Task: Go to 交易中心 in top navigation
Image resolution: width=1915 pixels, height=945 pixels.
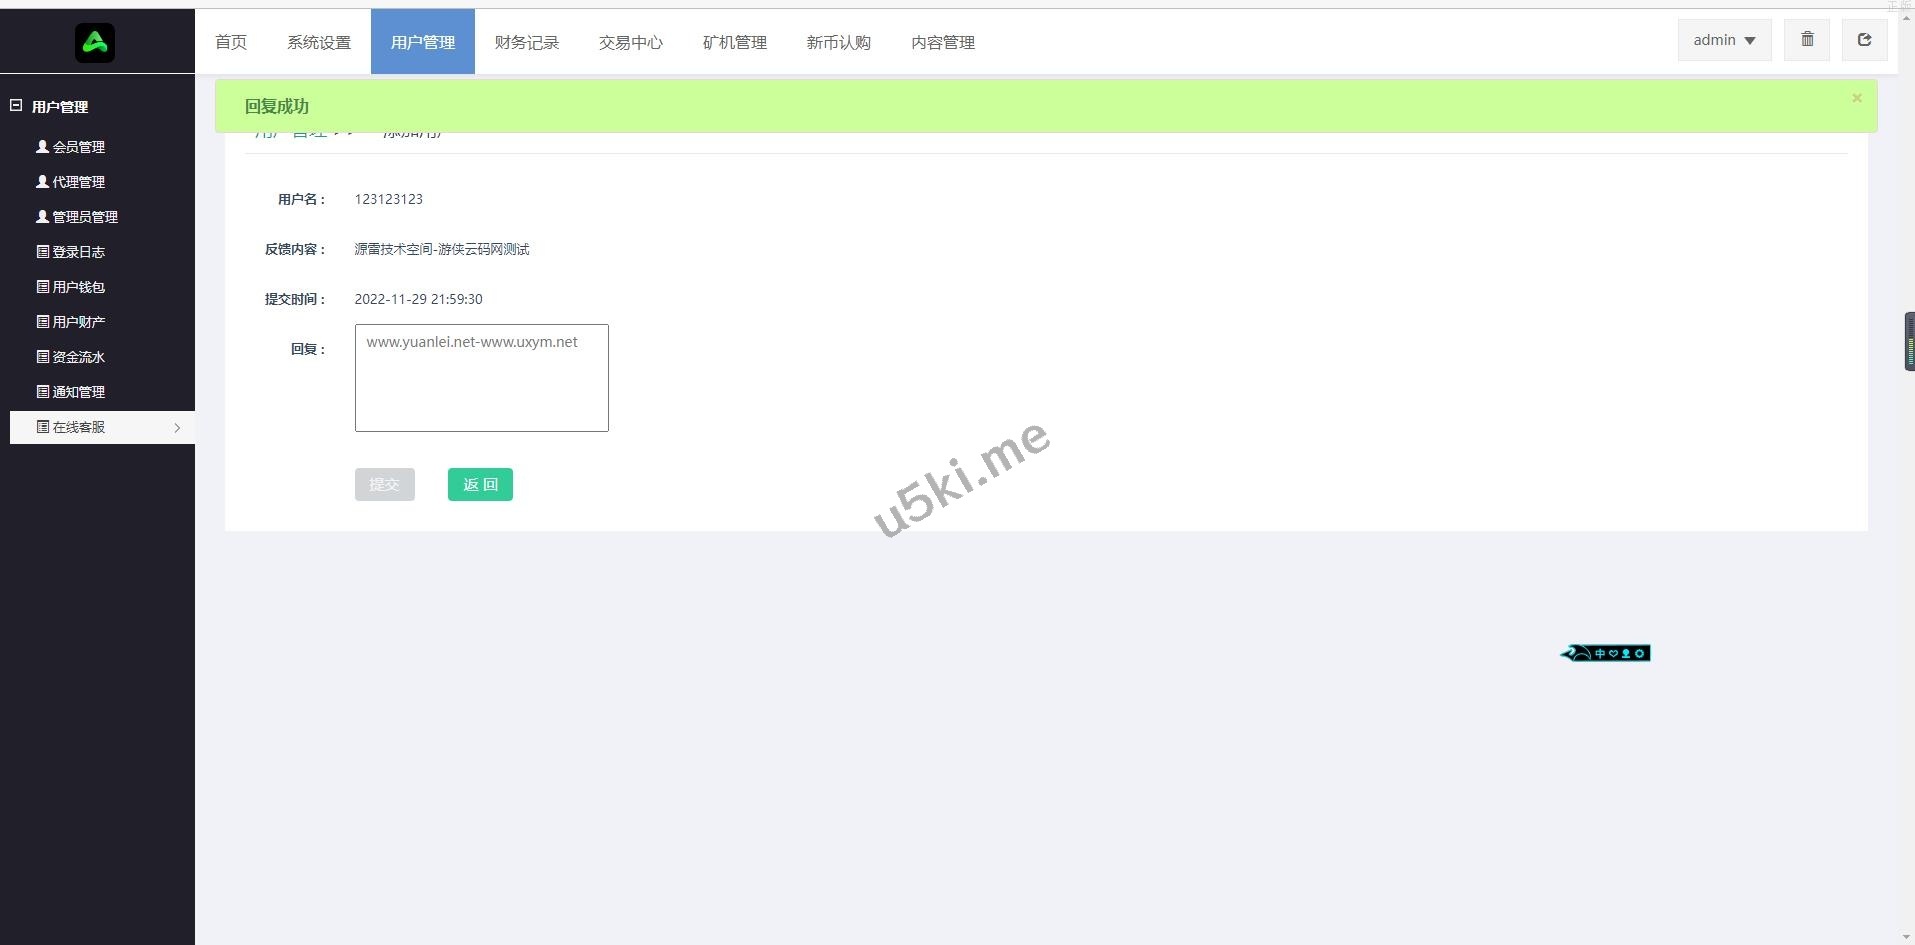Action: coord(631,42)
